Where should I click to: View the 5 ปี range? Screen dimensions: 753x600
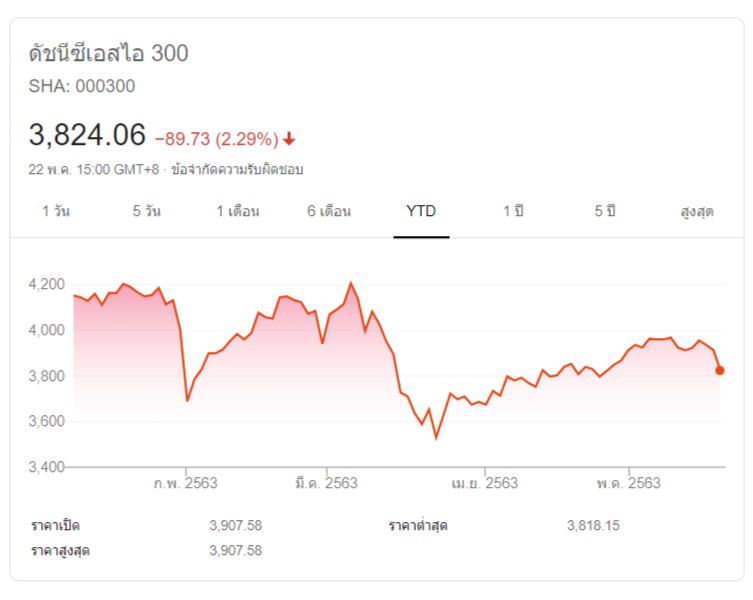point(604,211)
